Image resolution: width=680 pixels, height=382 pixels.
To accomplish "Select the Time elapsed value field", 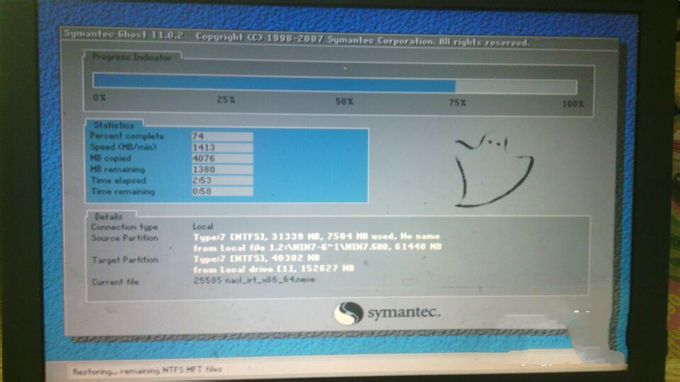I will click(x=222, y=180).
